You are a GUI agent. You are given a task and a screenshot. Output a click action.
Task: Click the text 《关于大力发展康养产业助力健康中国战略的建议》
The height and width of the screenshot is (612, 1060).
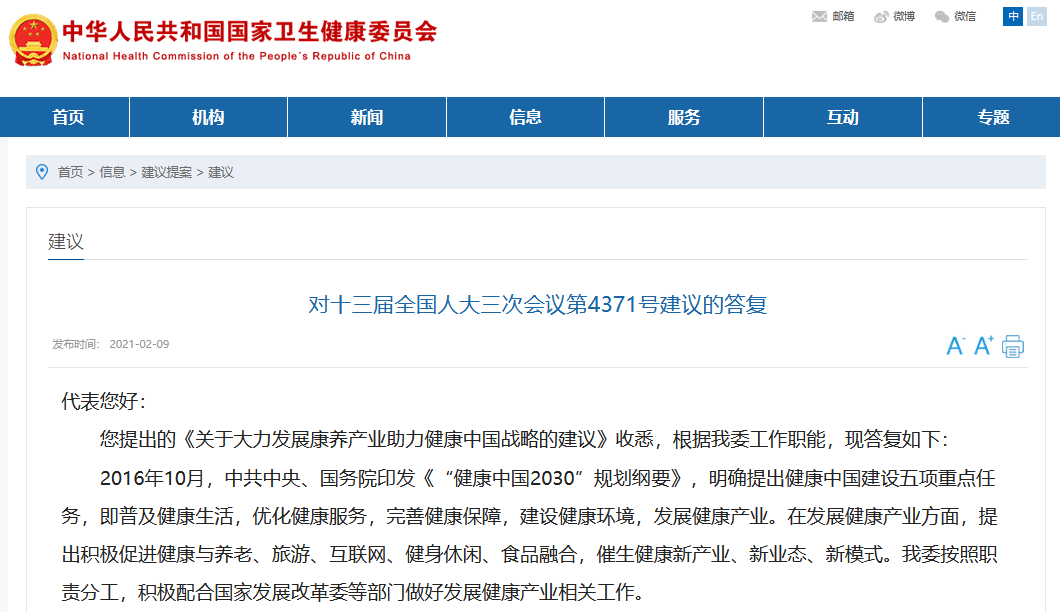pos(393,440)
